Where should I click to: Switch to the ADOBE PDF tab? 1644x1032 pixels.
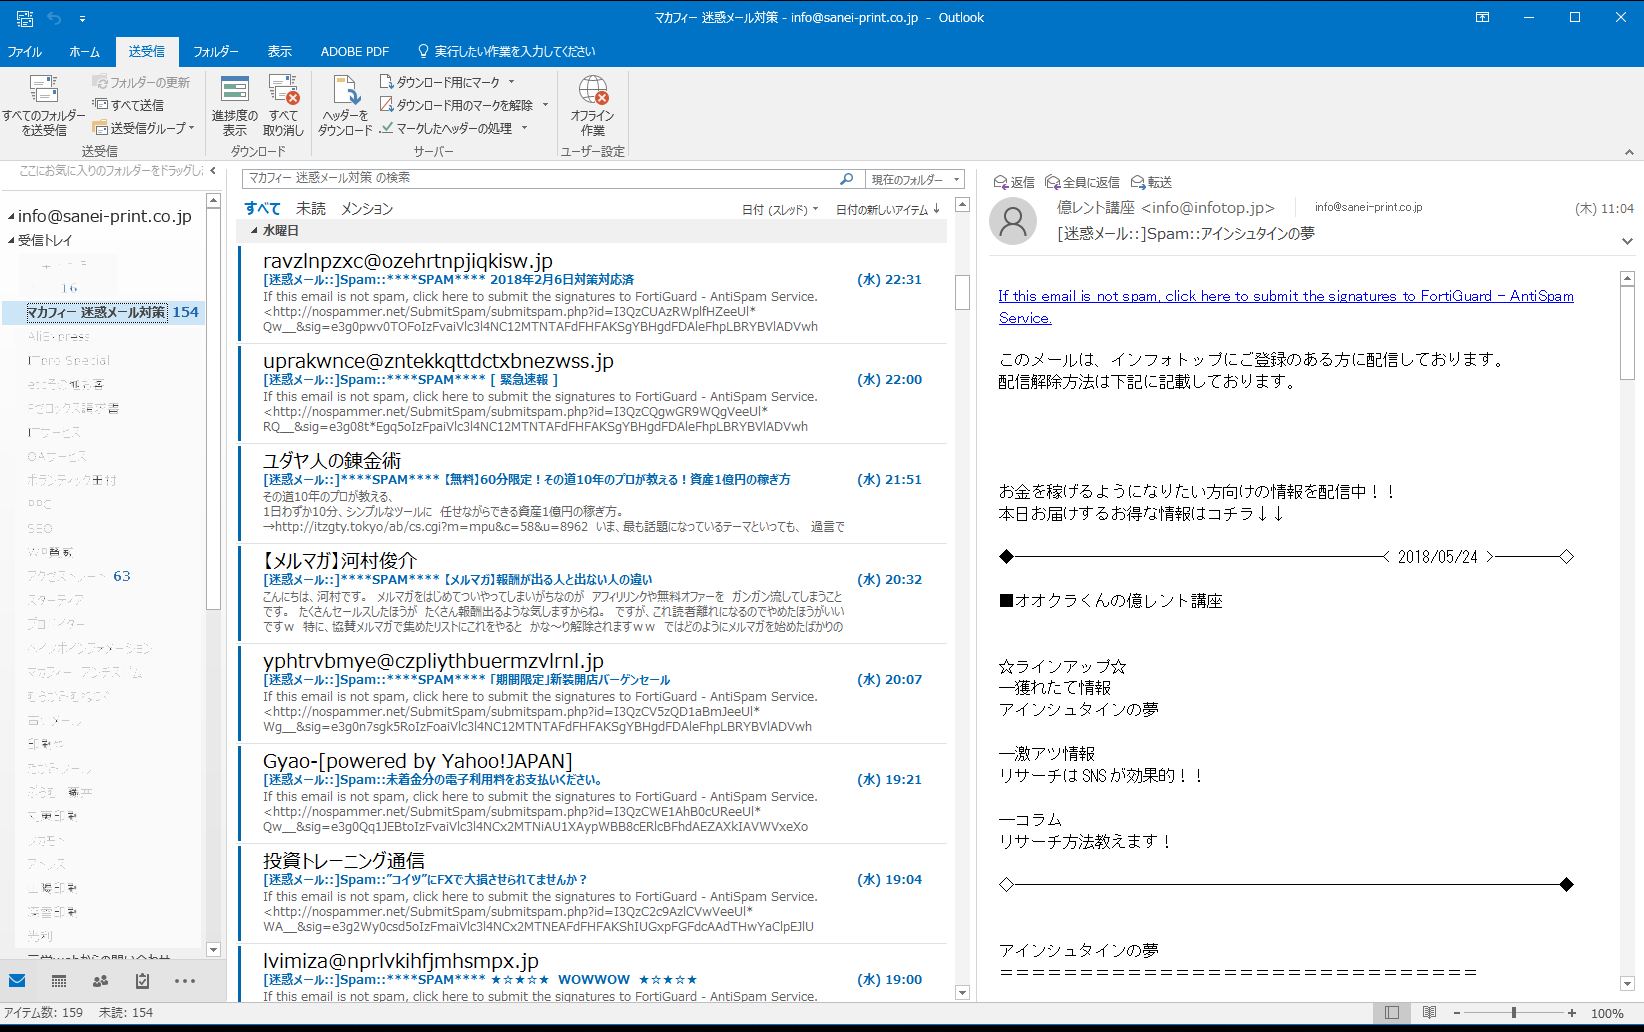(355, 51)
